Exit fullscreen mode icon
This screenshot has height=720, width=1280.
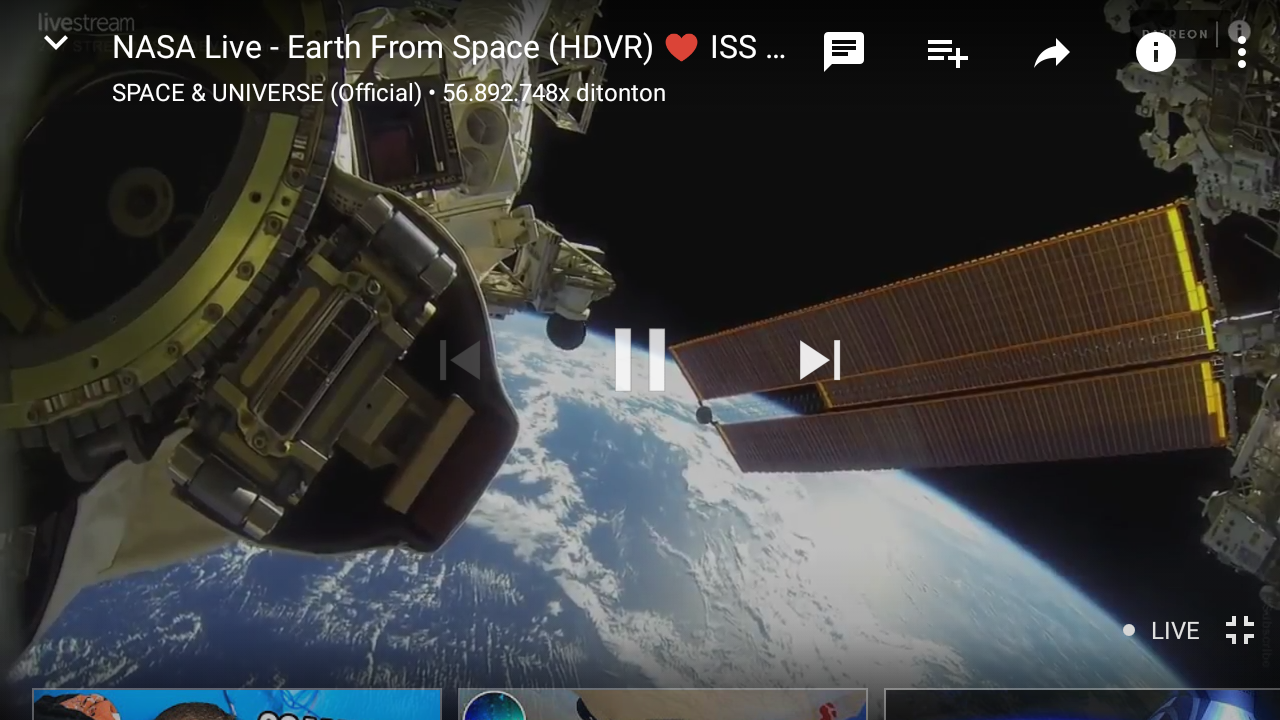click(1240, 630)
